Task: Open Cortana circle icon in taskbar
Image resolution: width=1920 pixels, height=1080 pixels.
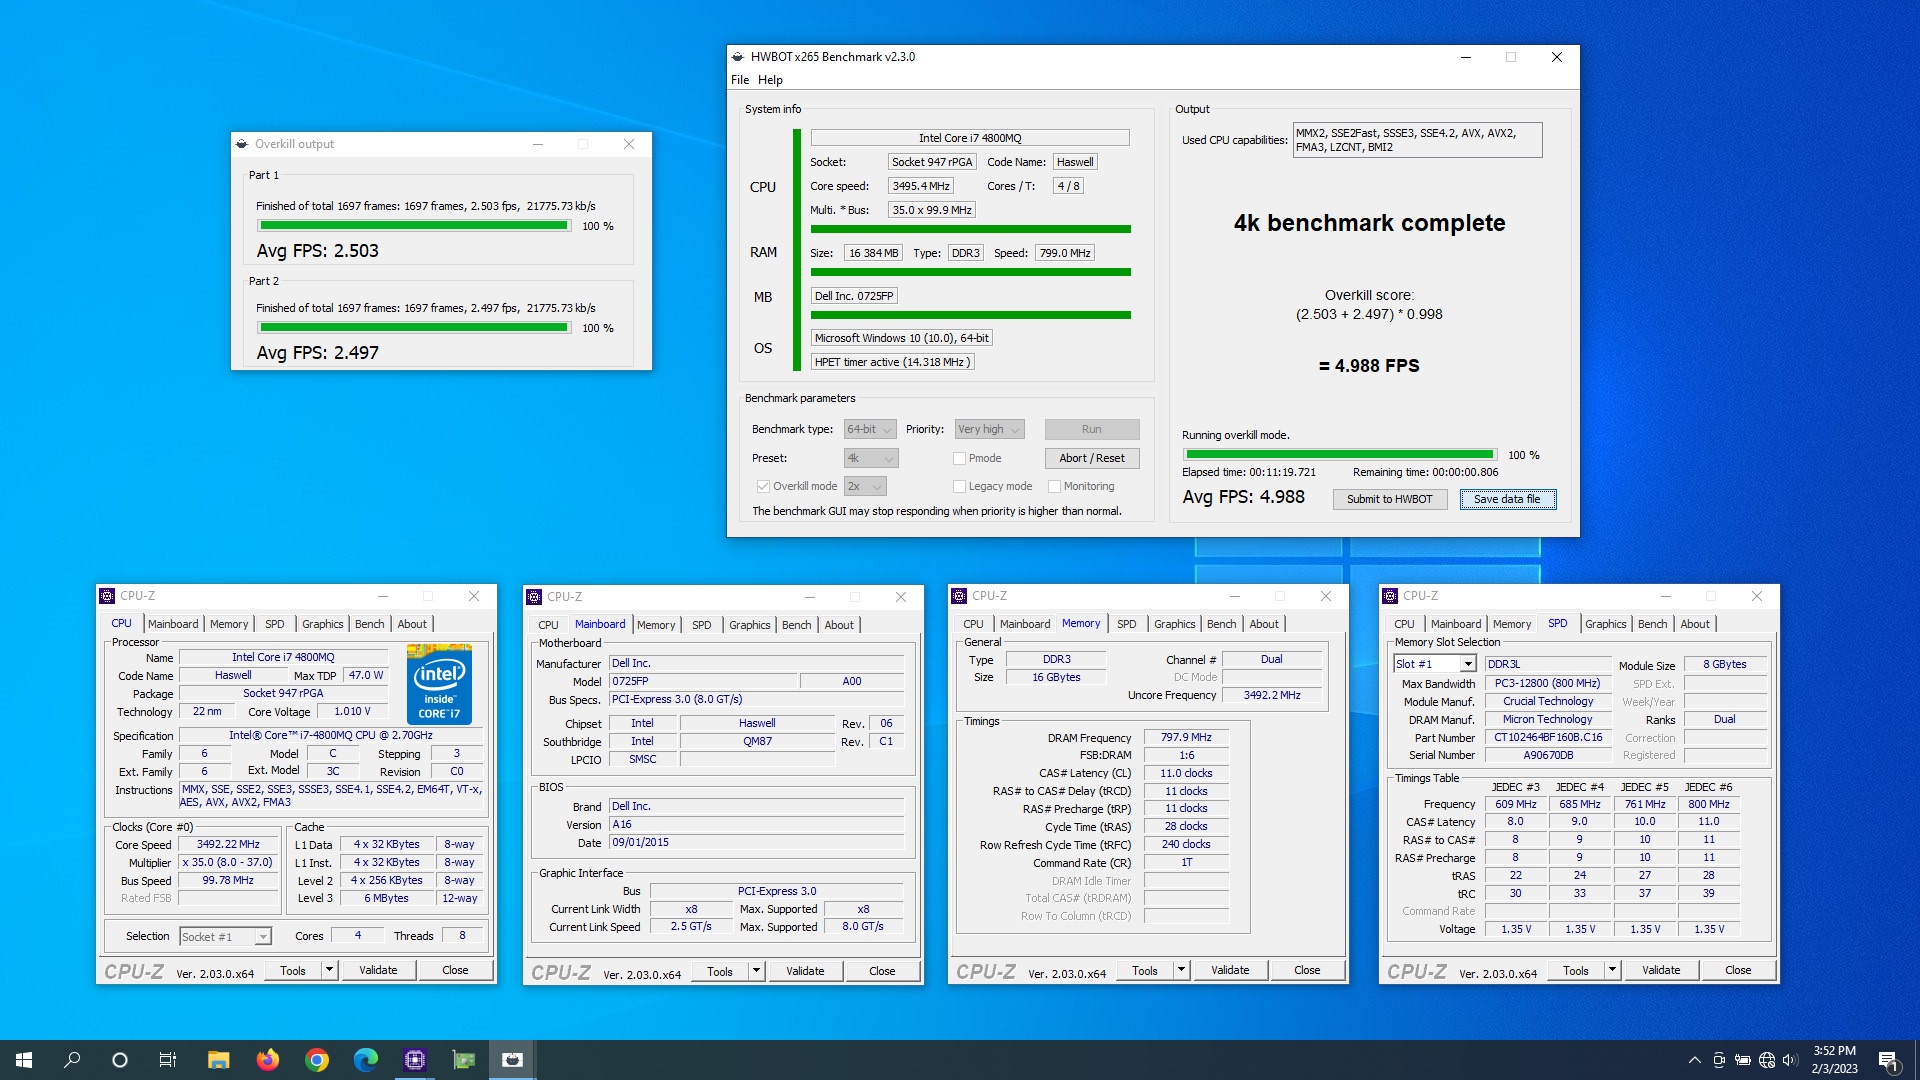Action: [x=120, y=1060]
